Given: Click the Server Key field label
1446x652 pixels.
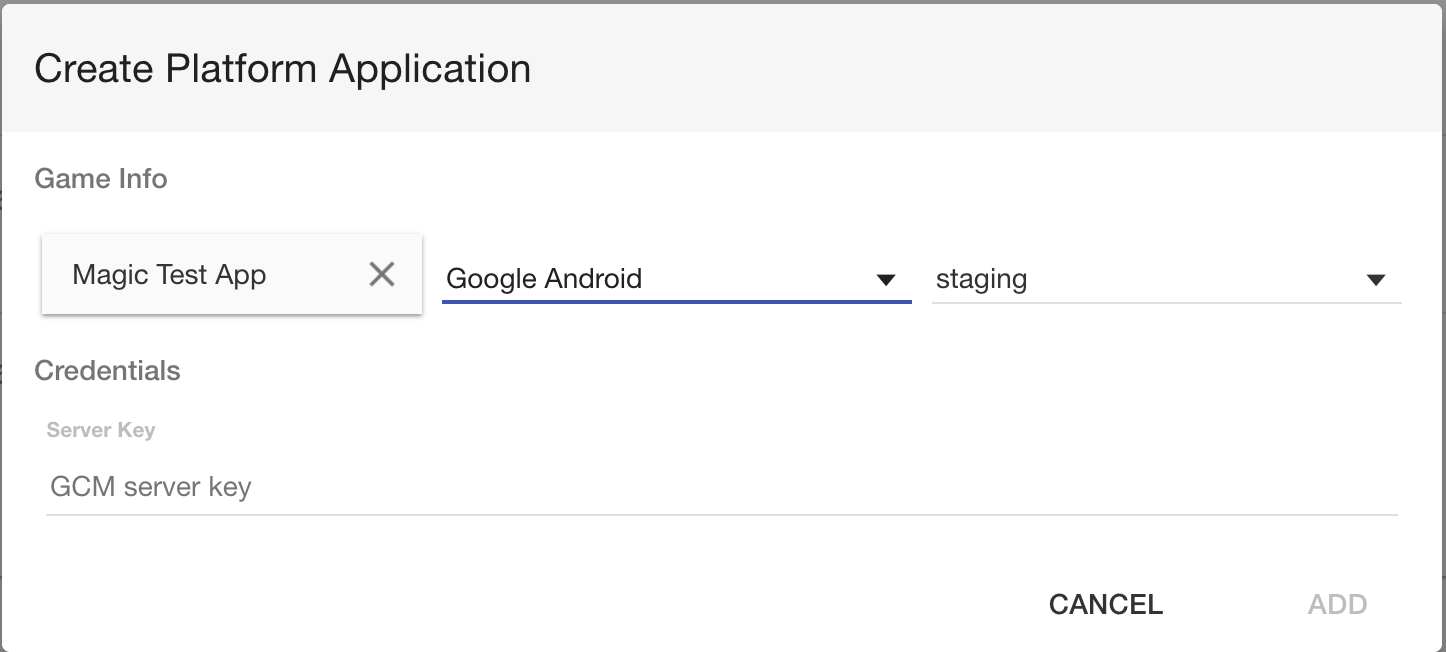Looking at the screenshot, I should coord(101,430).
